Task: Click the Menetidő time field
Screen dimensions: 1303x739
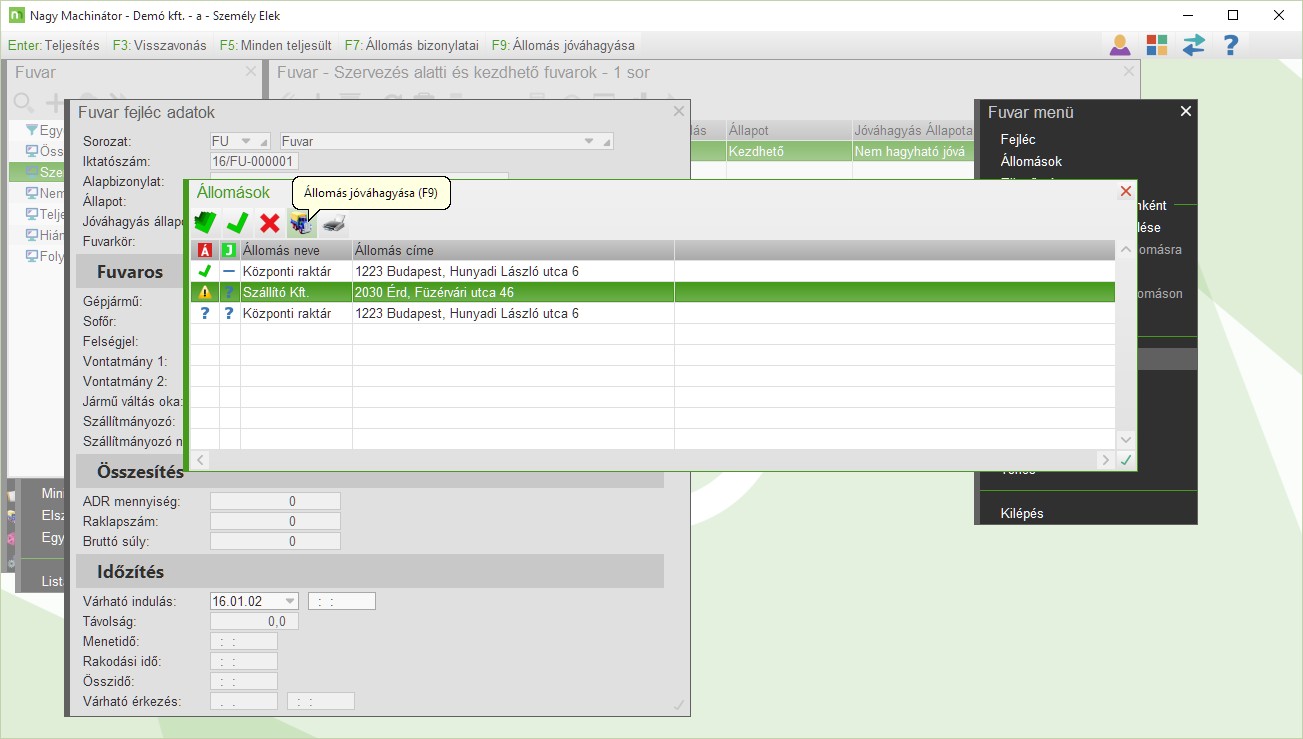Action: tap(244, 641)
